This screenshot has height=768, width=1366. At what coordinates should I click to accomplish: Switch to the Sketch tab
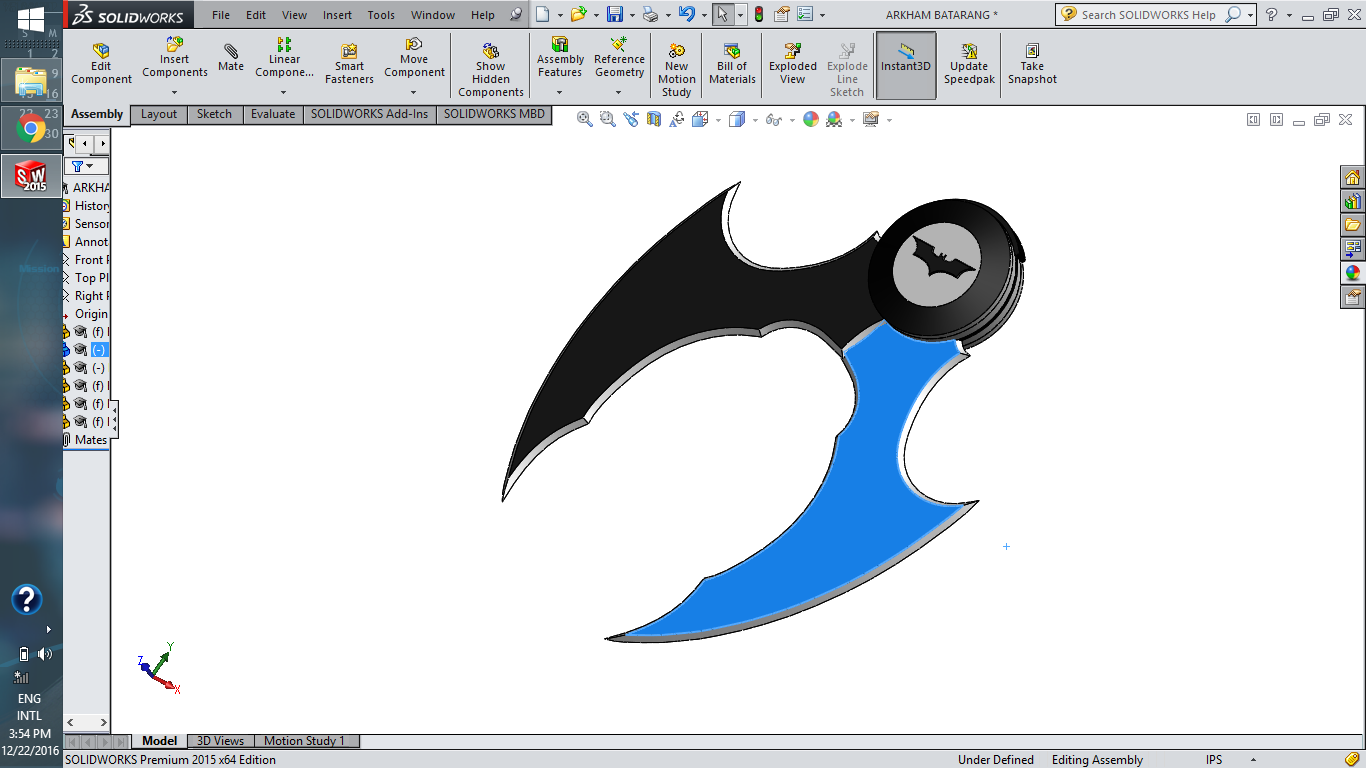pos(214,114)
